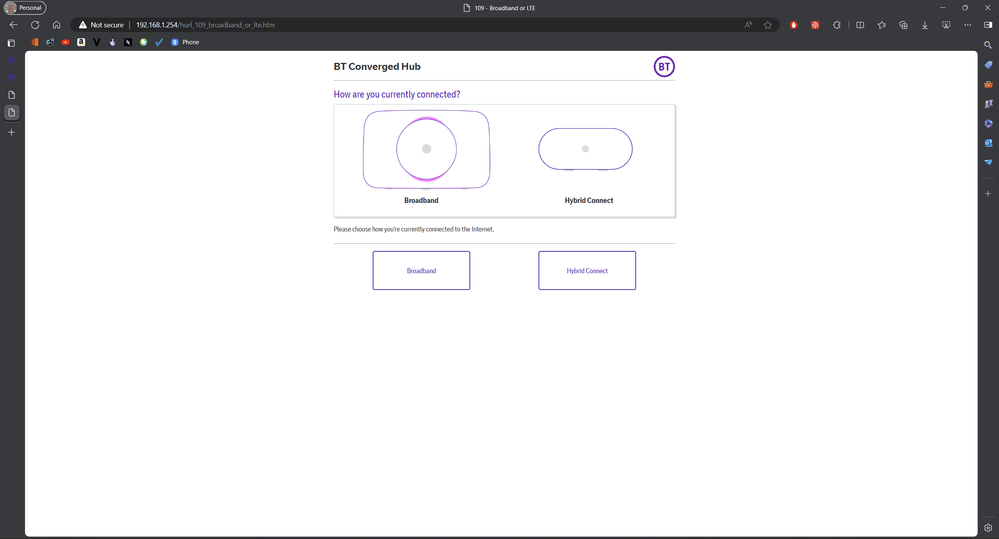Add this page to favorites
The width and height of the screenshot is (999, 539).
tap(768, 25)
